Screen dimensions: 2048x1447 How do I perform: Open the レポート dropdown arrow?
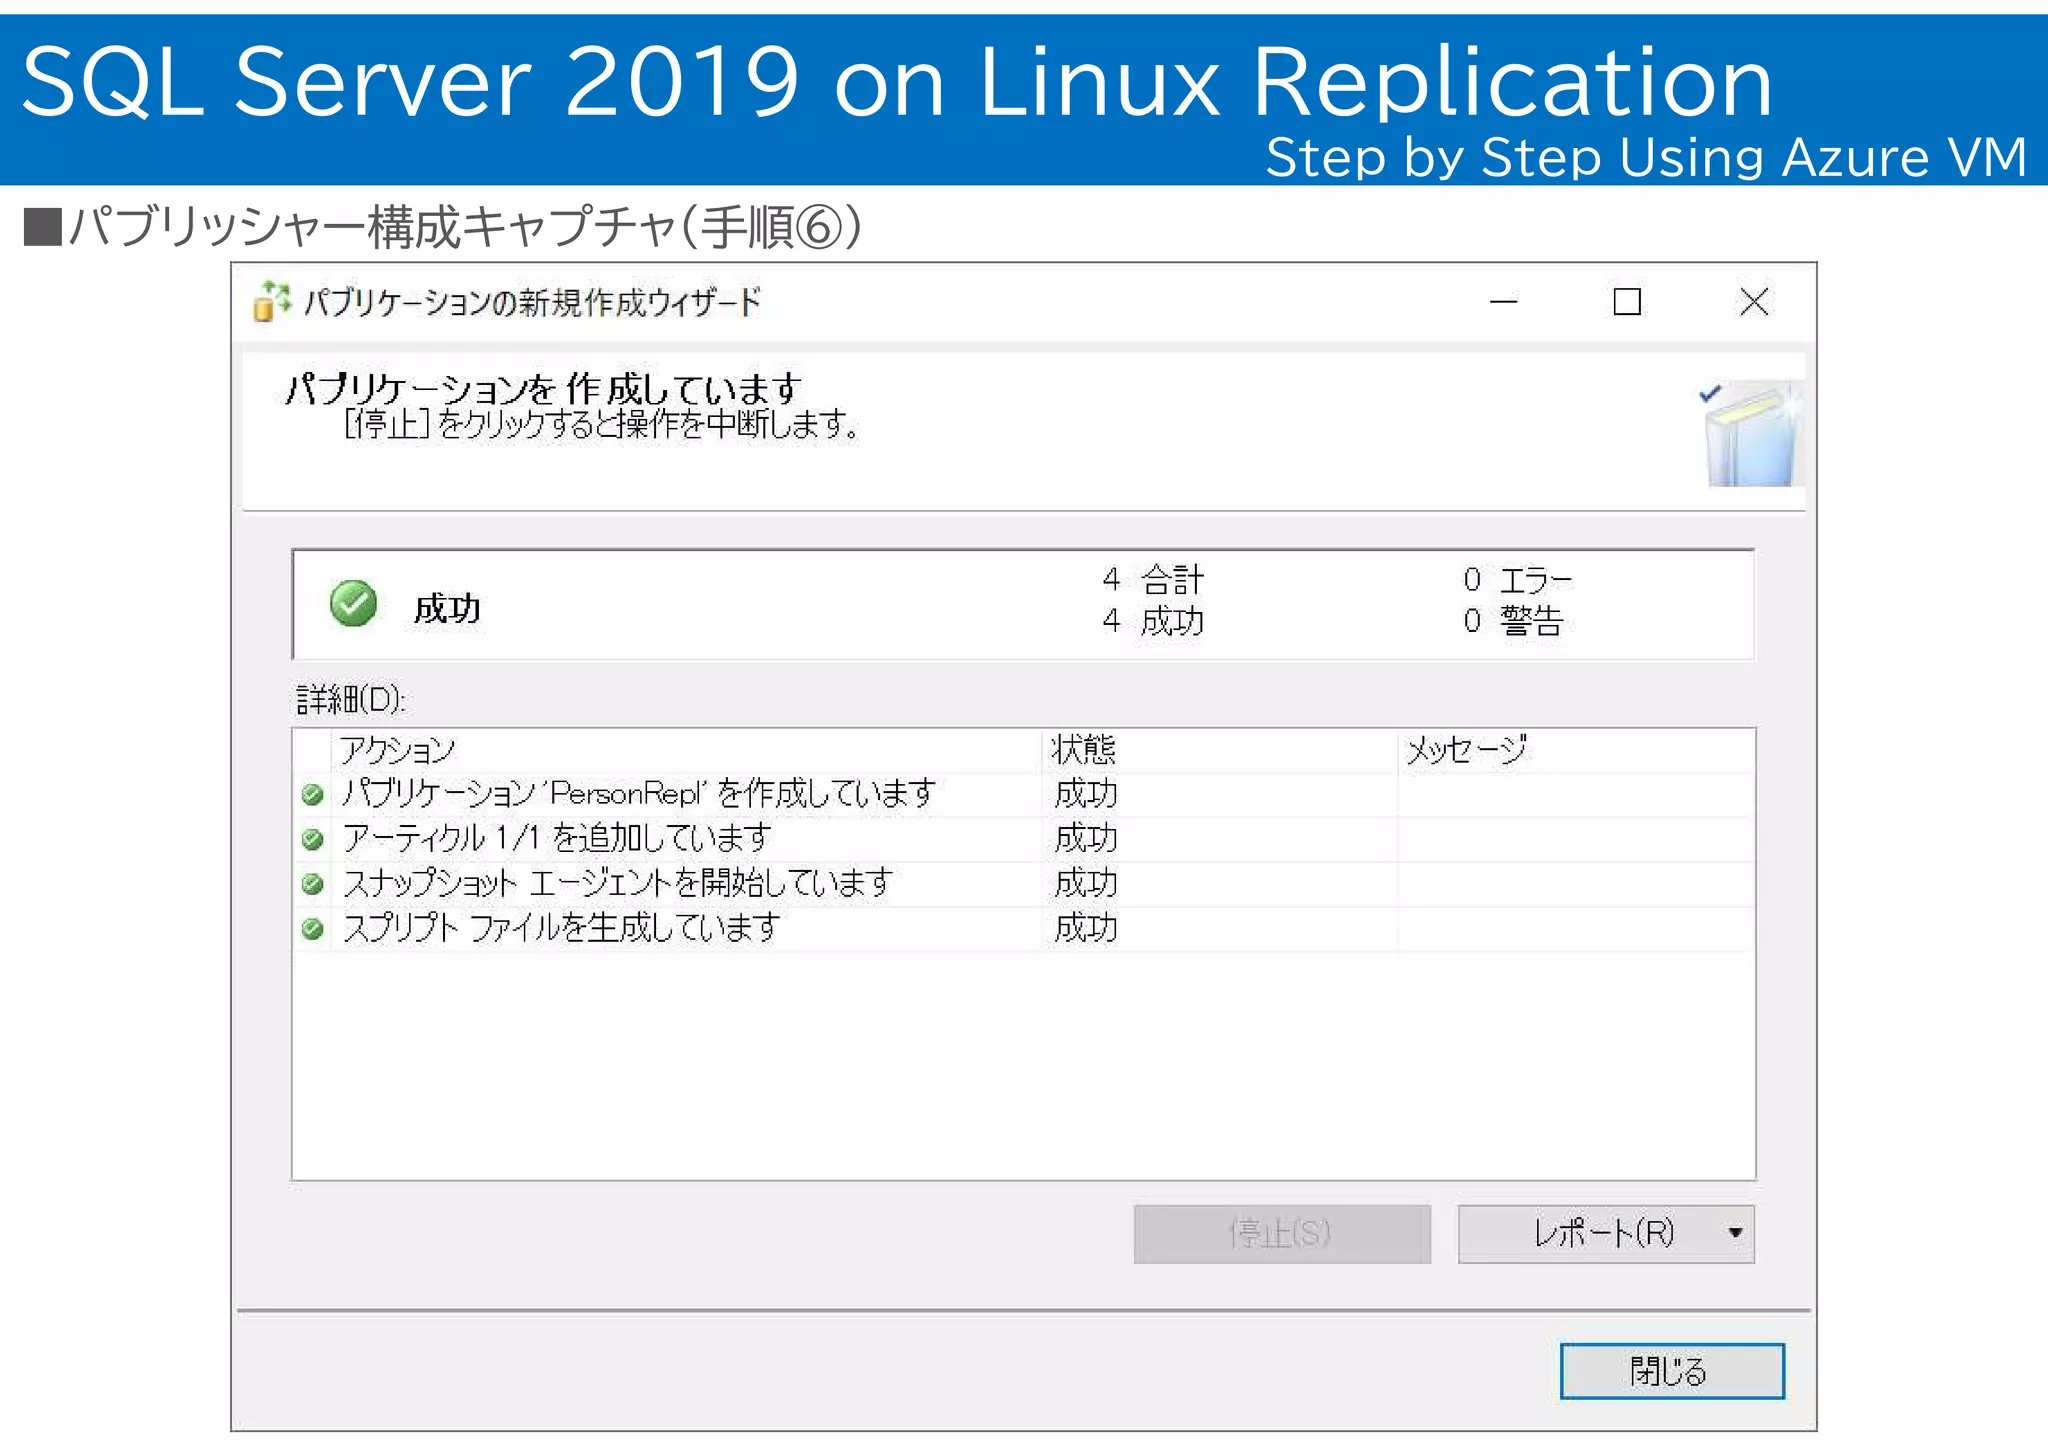click(1736, 1233)
